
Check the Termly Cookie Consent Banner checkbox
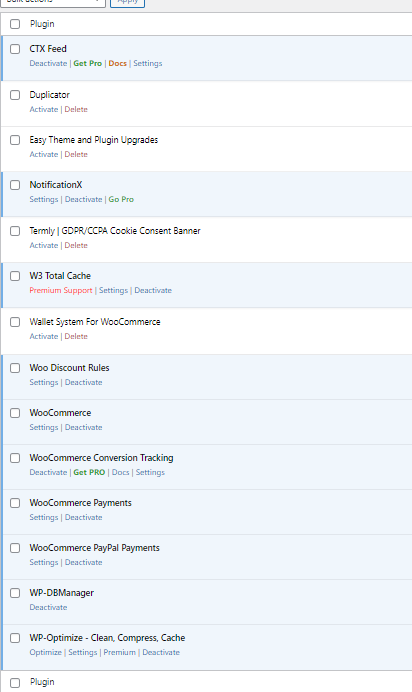point(15,230)
